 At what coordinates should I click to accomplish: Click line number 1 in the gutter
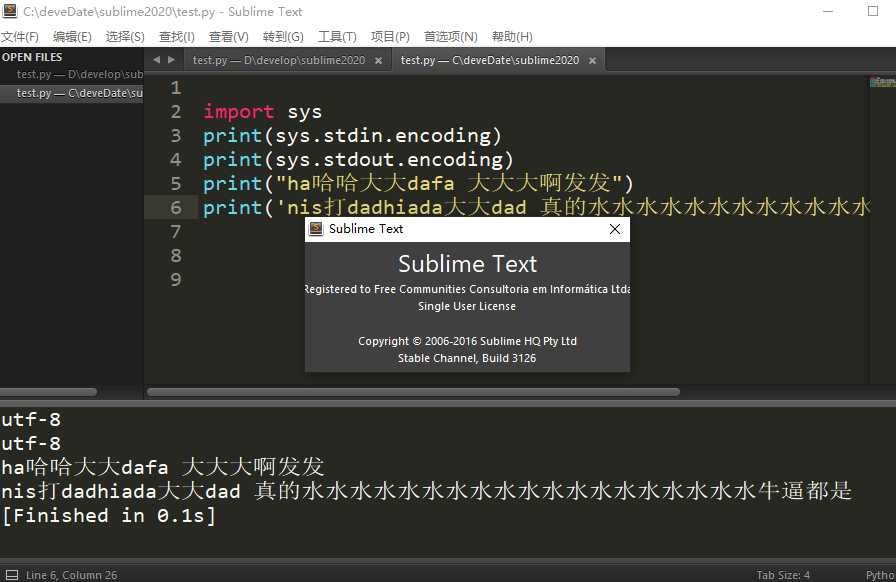coord(175,87)
